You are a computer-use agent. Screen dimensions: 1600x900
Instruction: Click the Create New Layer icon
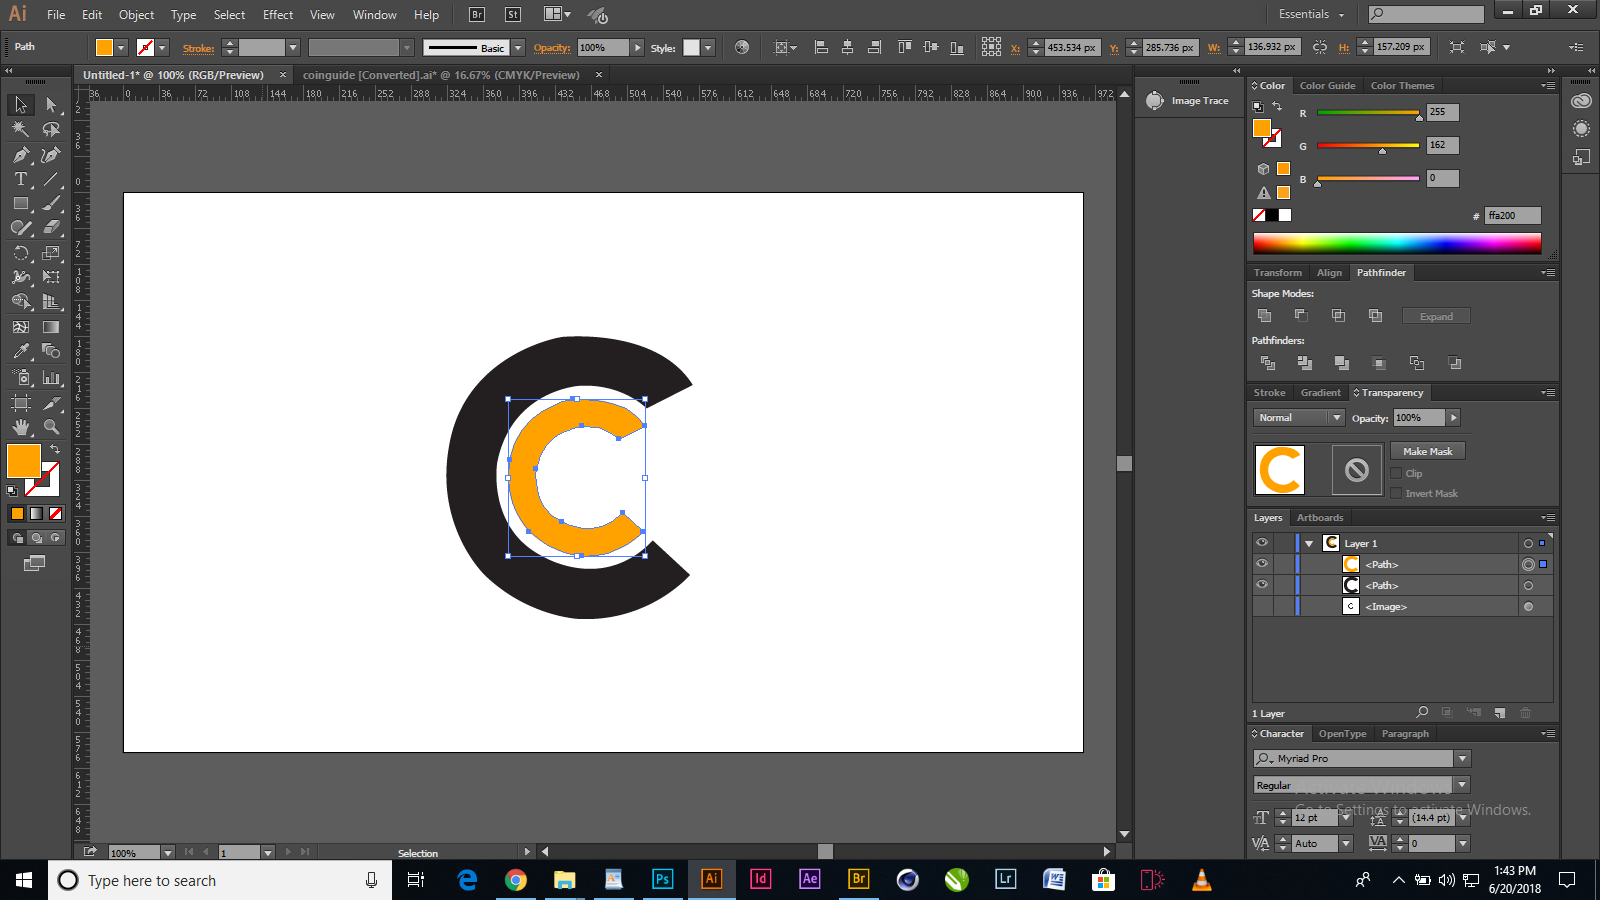(1500, 713)
